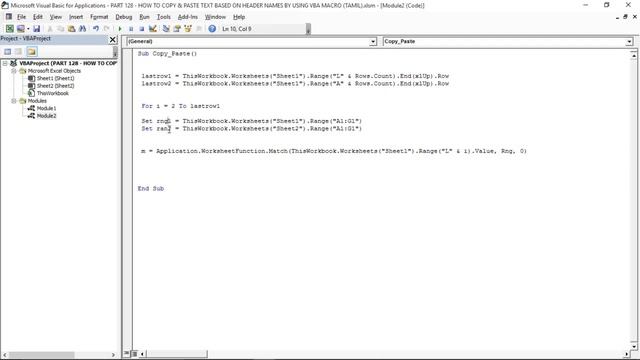The width and height of the screenshot is (640, 360).
Task: Open the Debug menu
Action: [x=124, y=17]
